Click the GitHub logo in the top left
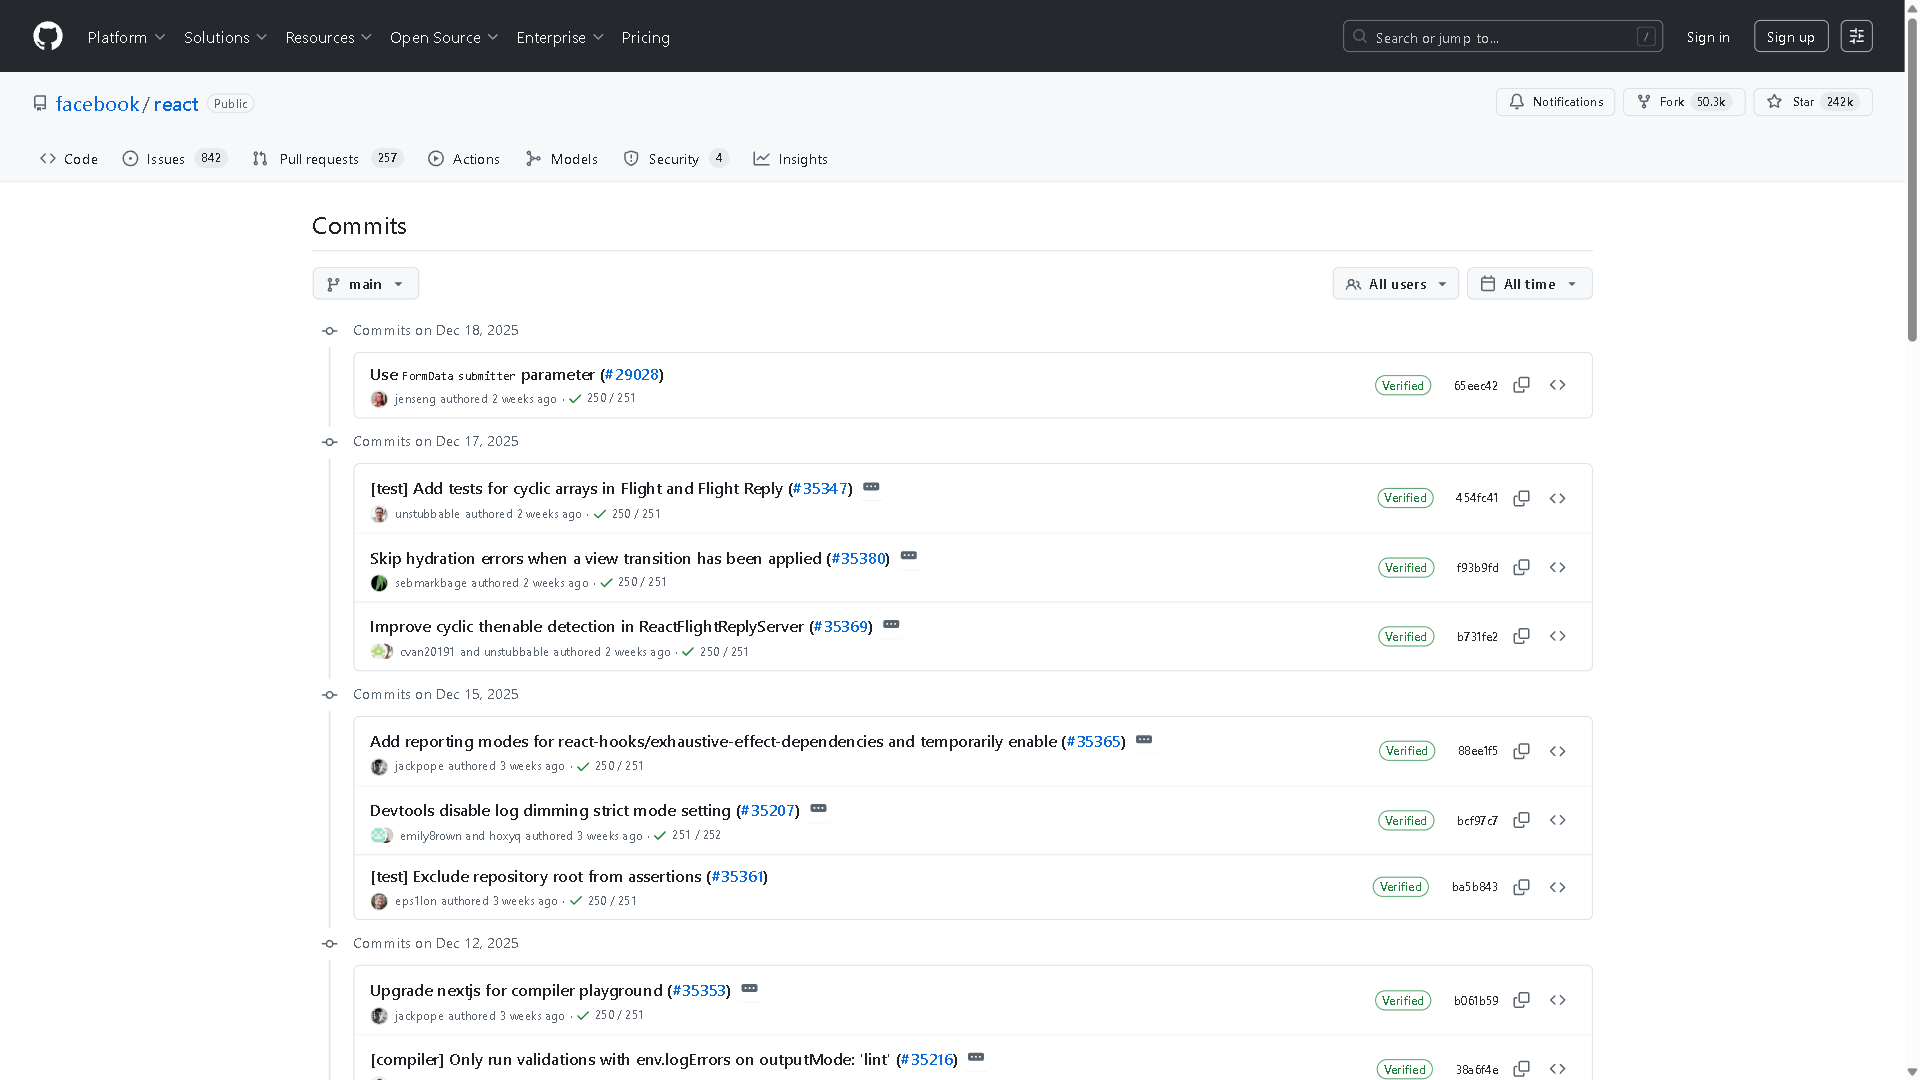Image resolution: width=1920 pixels, height=1080 pixels. [47, 36]
